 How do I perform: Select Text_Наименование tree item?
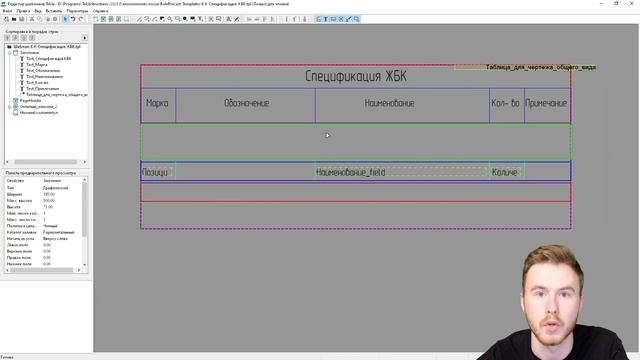pyautogui.click(x=44, y=76)
